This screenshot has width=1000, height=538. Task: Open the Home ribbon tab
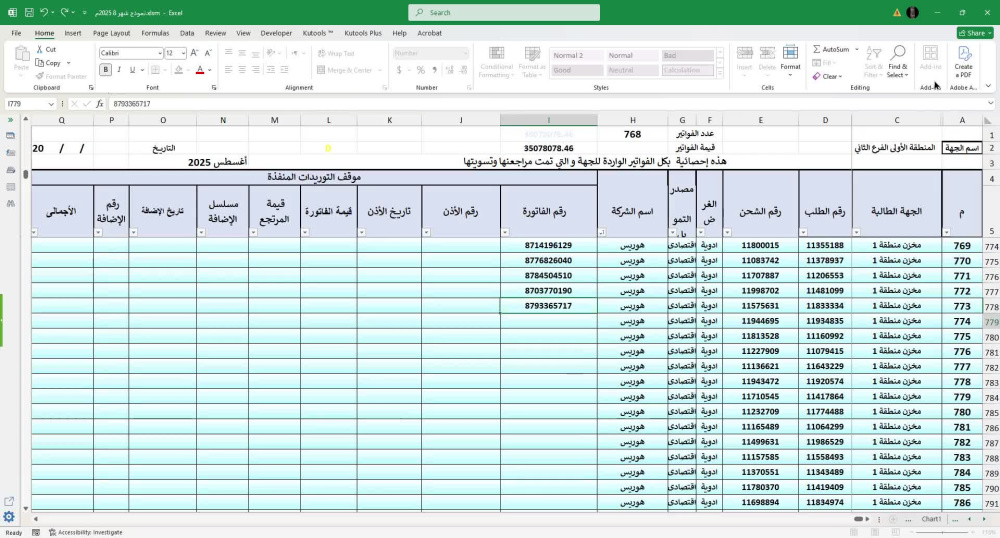(44, 33)
